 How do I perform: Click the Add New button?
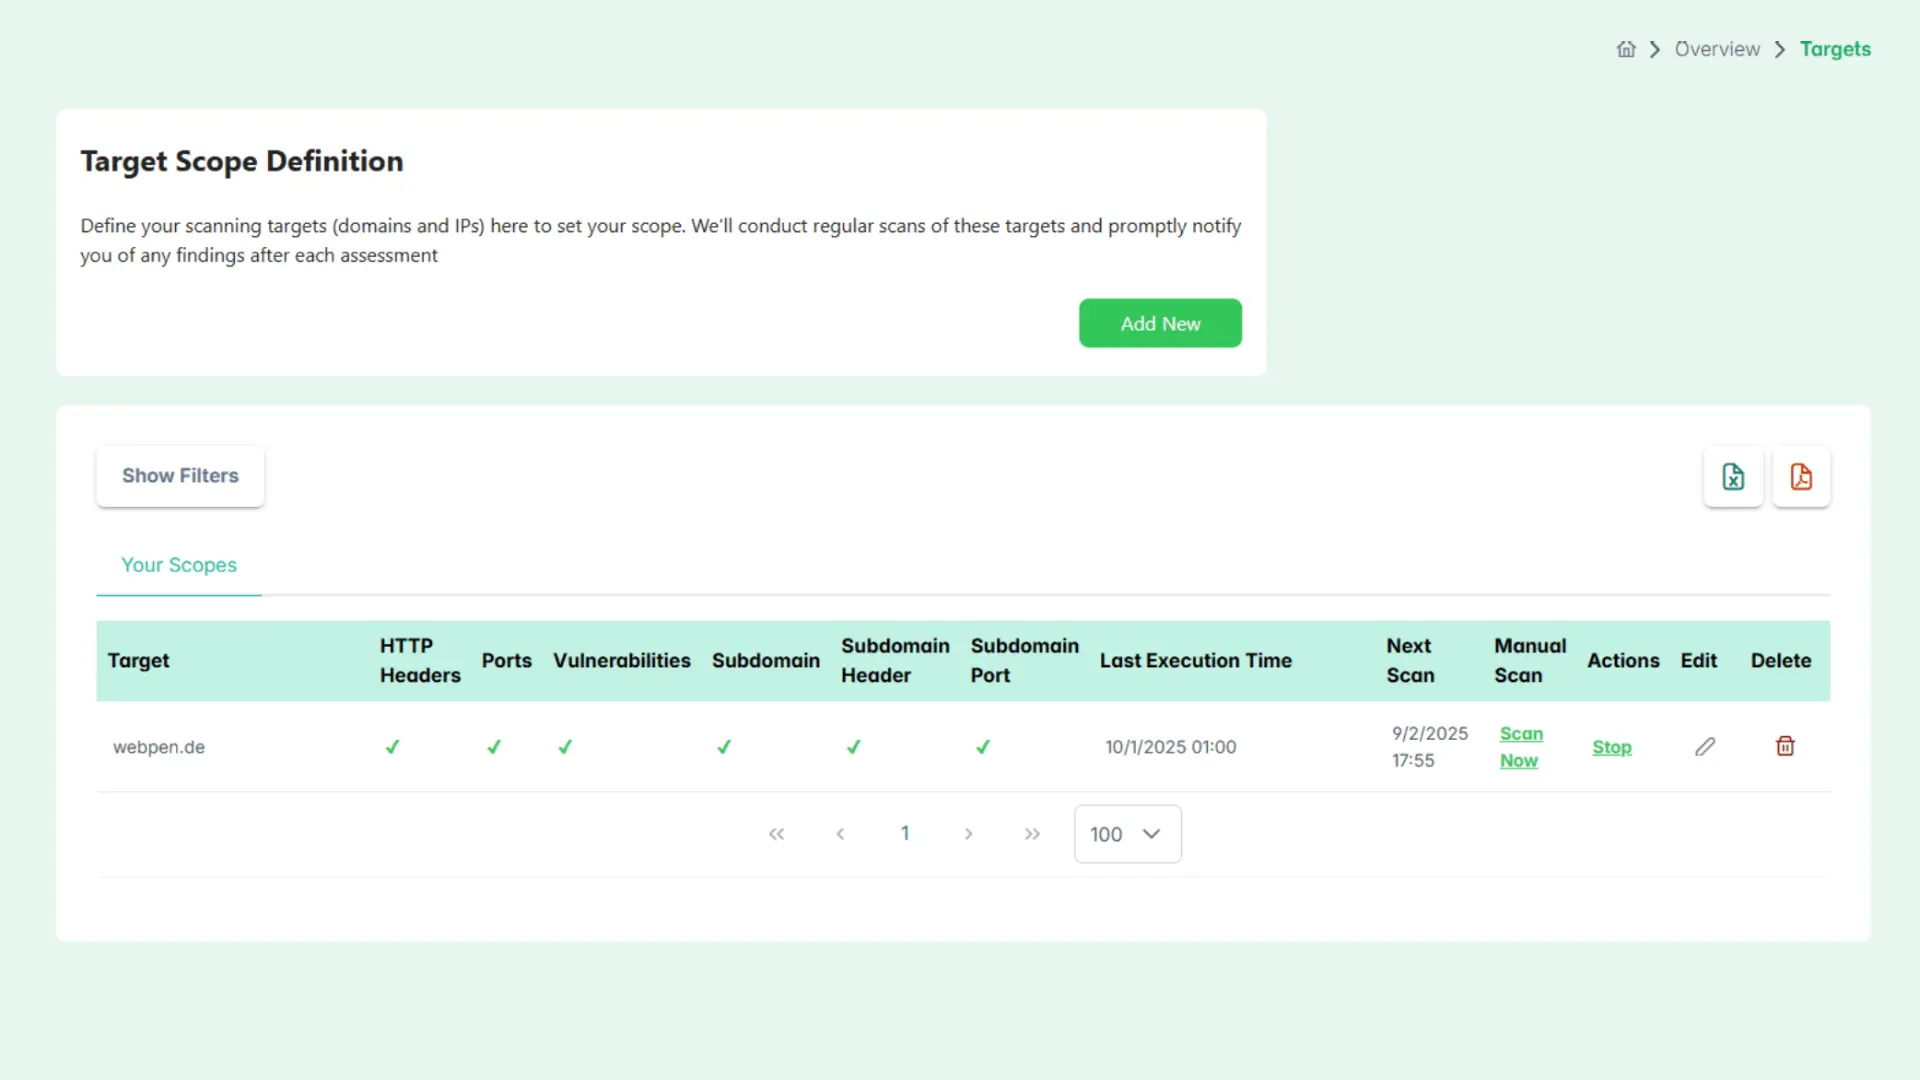[x=1160, y=323]
